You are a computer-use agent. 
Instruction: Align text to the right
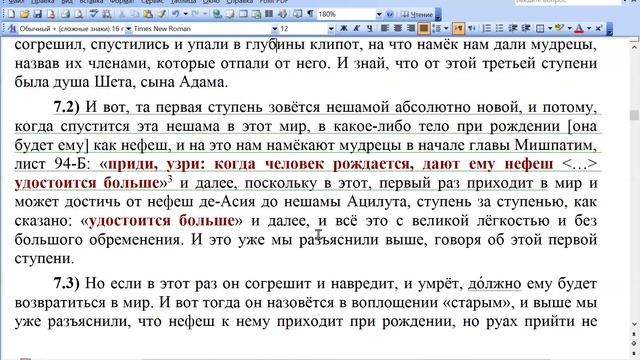coord(411,28)
